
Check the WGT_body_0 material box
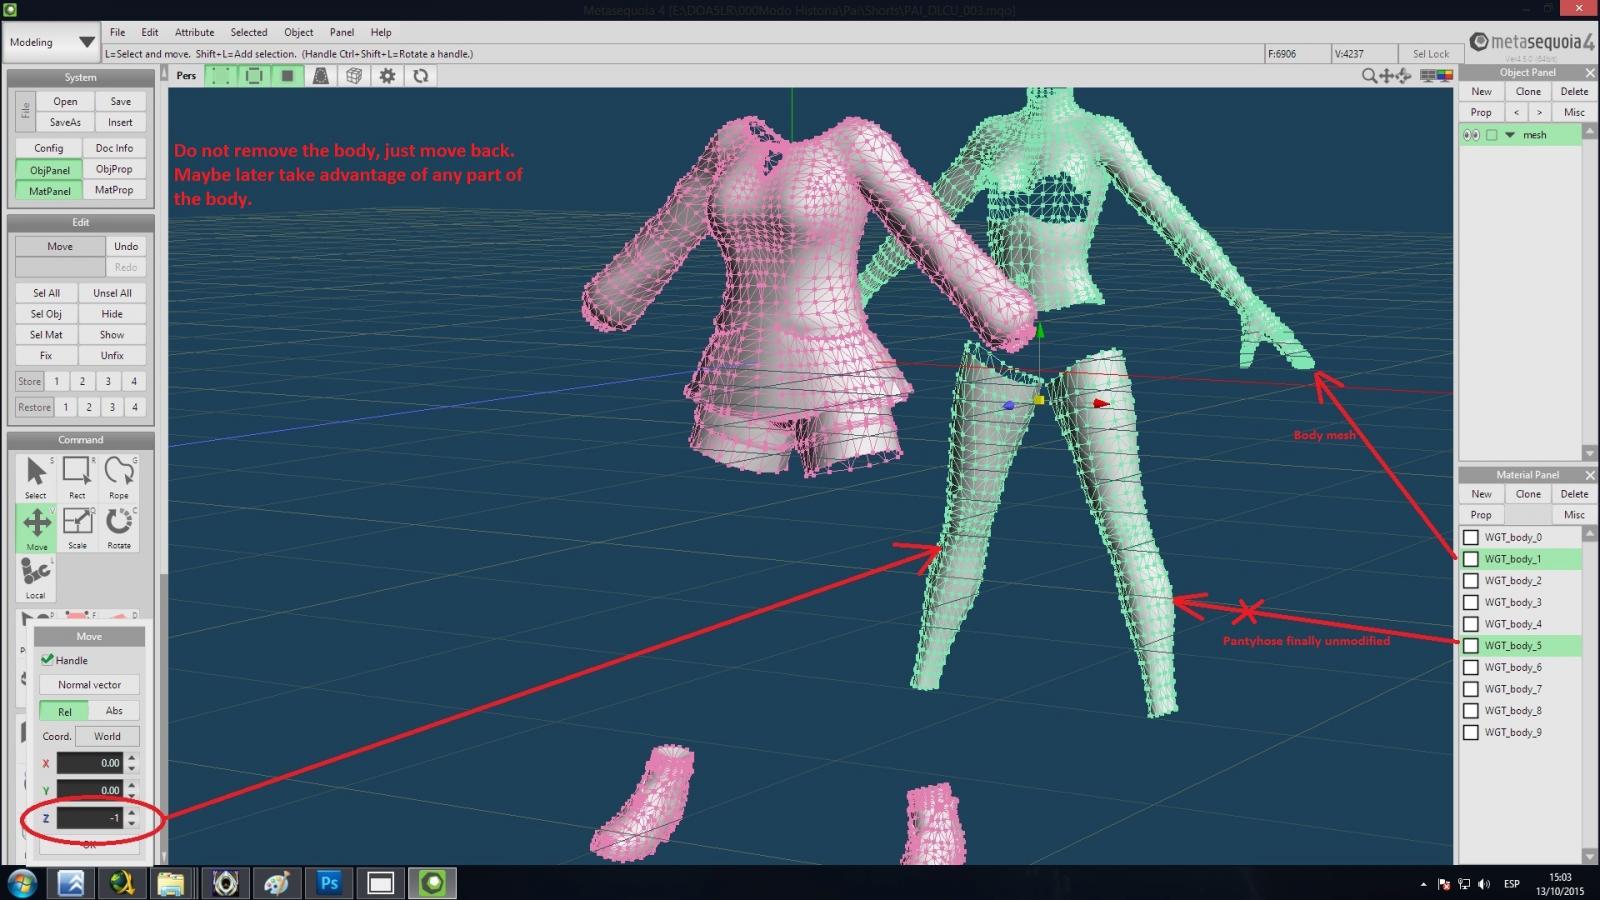1471,537
